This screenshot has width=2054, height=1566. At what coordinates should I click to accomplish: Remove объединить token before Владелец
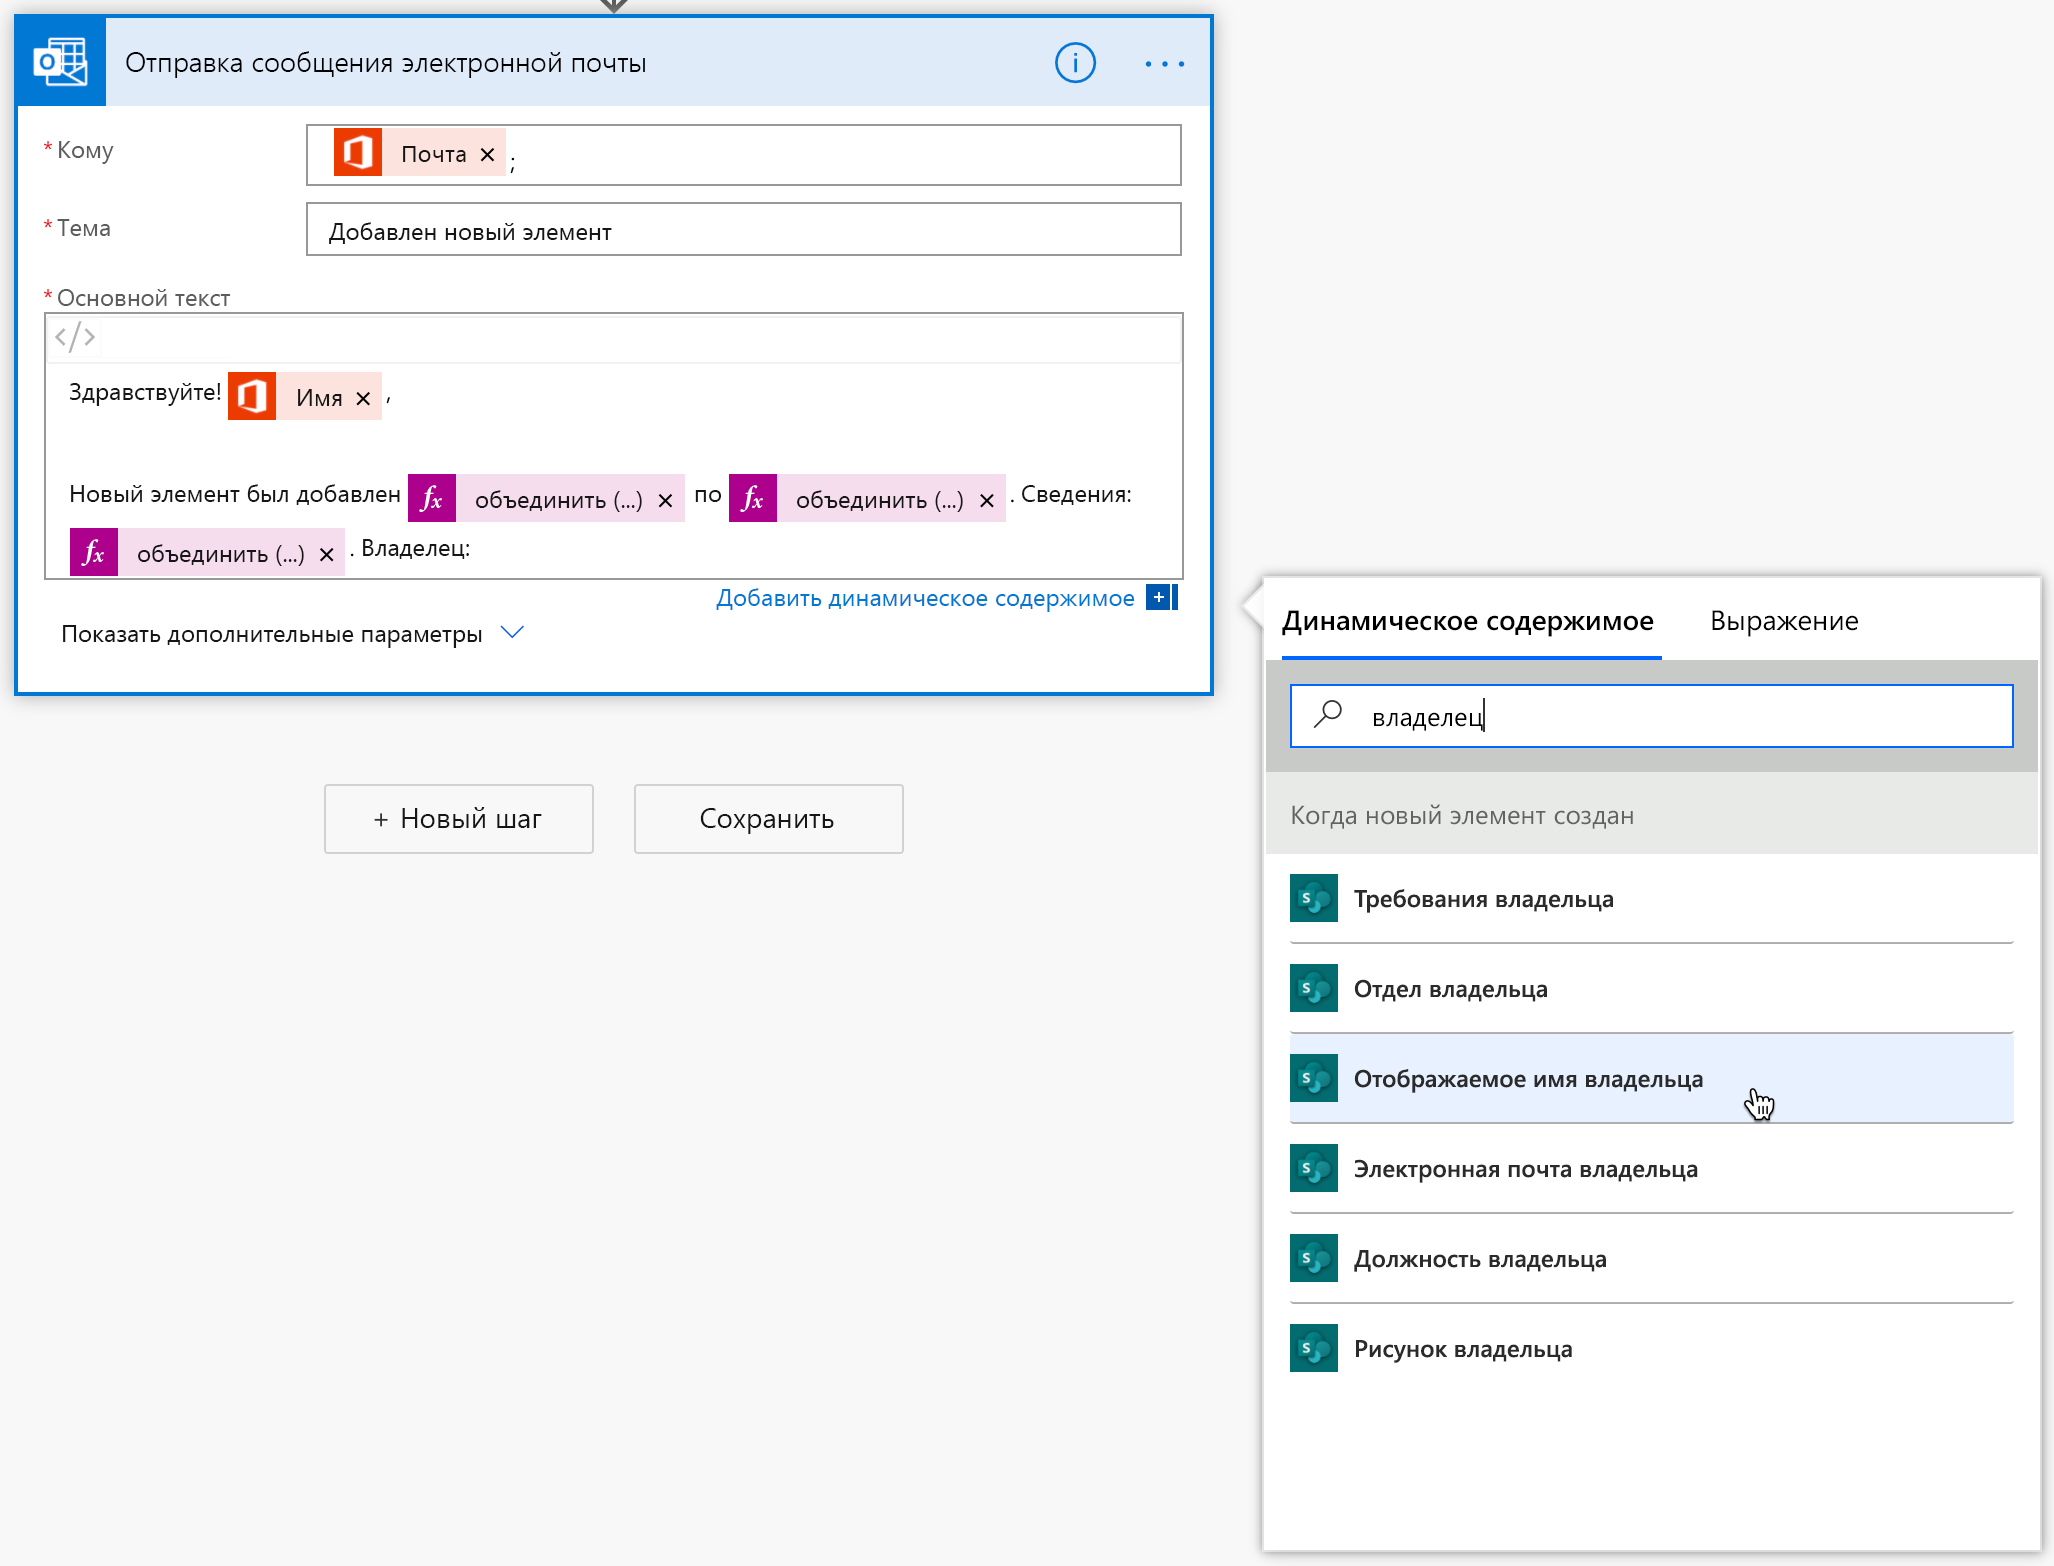pos(326,554)
